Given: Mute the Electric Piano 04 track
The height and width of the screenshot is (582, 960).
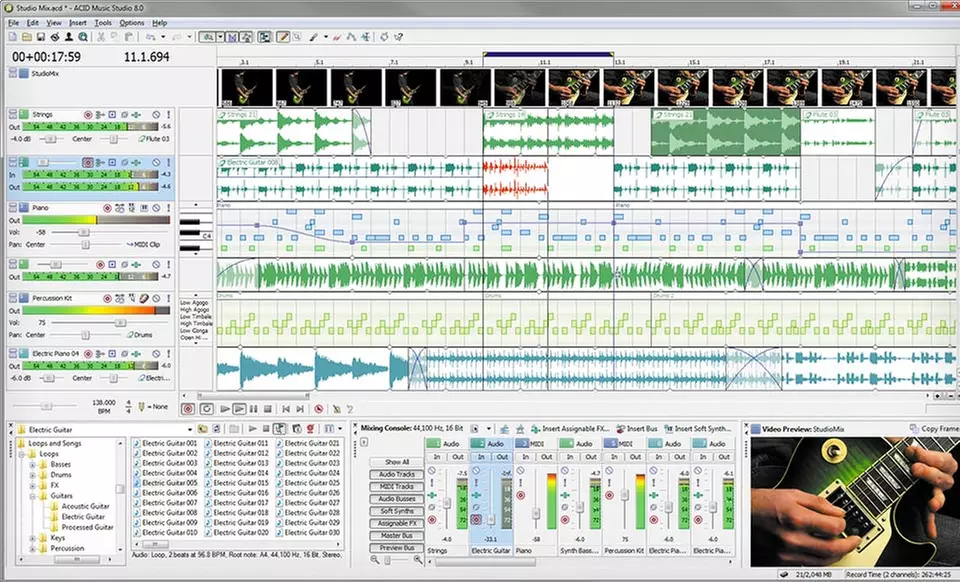Looking at the screenshot, I should [x=156, y=354].
